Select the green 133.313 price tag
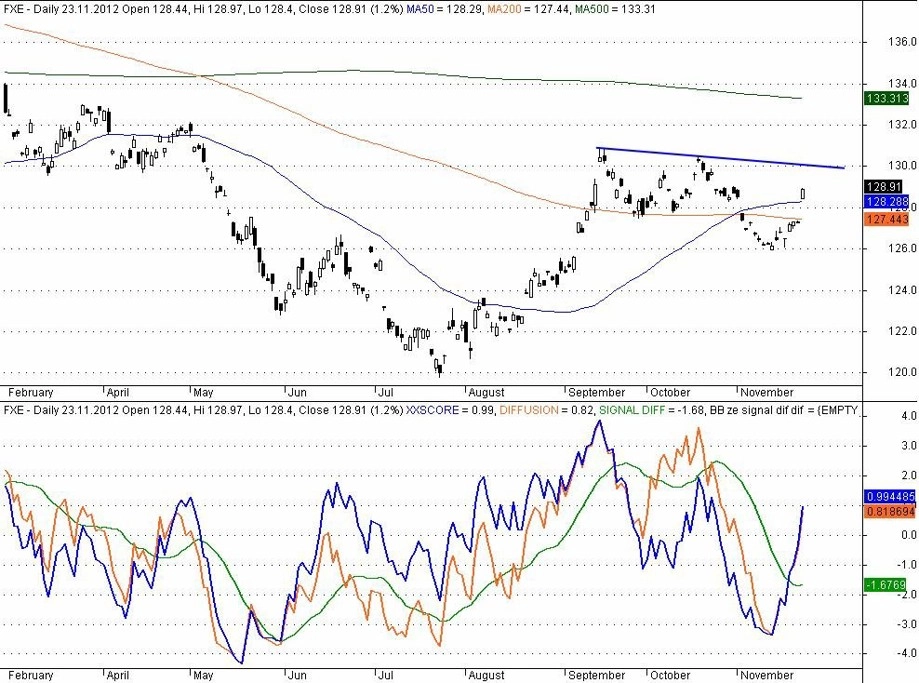This screenshot has height=683, width=919. tap(887, 98)
